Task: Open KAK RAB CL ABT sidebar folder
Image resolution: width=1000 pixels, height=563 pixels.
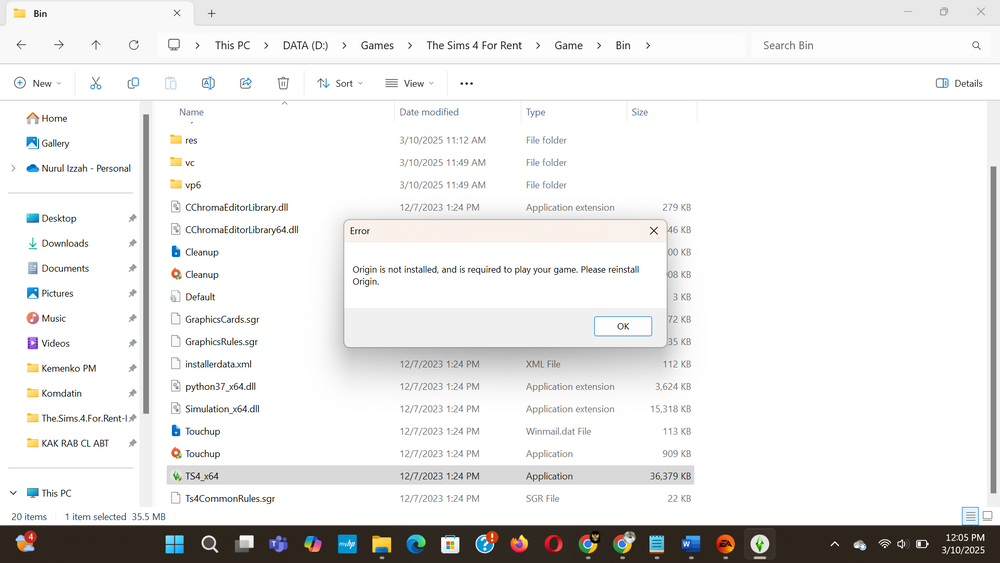Action: tap(68, 443)
